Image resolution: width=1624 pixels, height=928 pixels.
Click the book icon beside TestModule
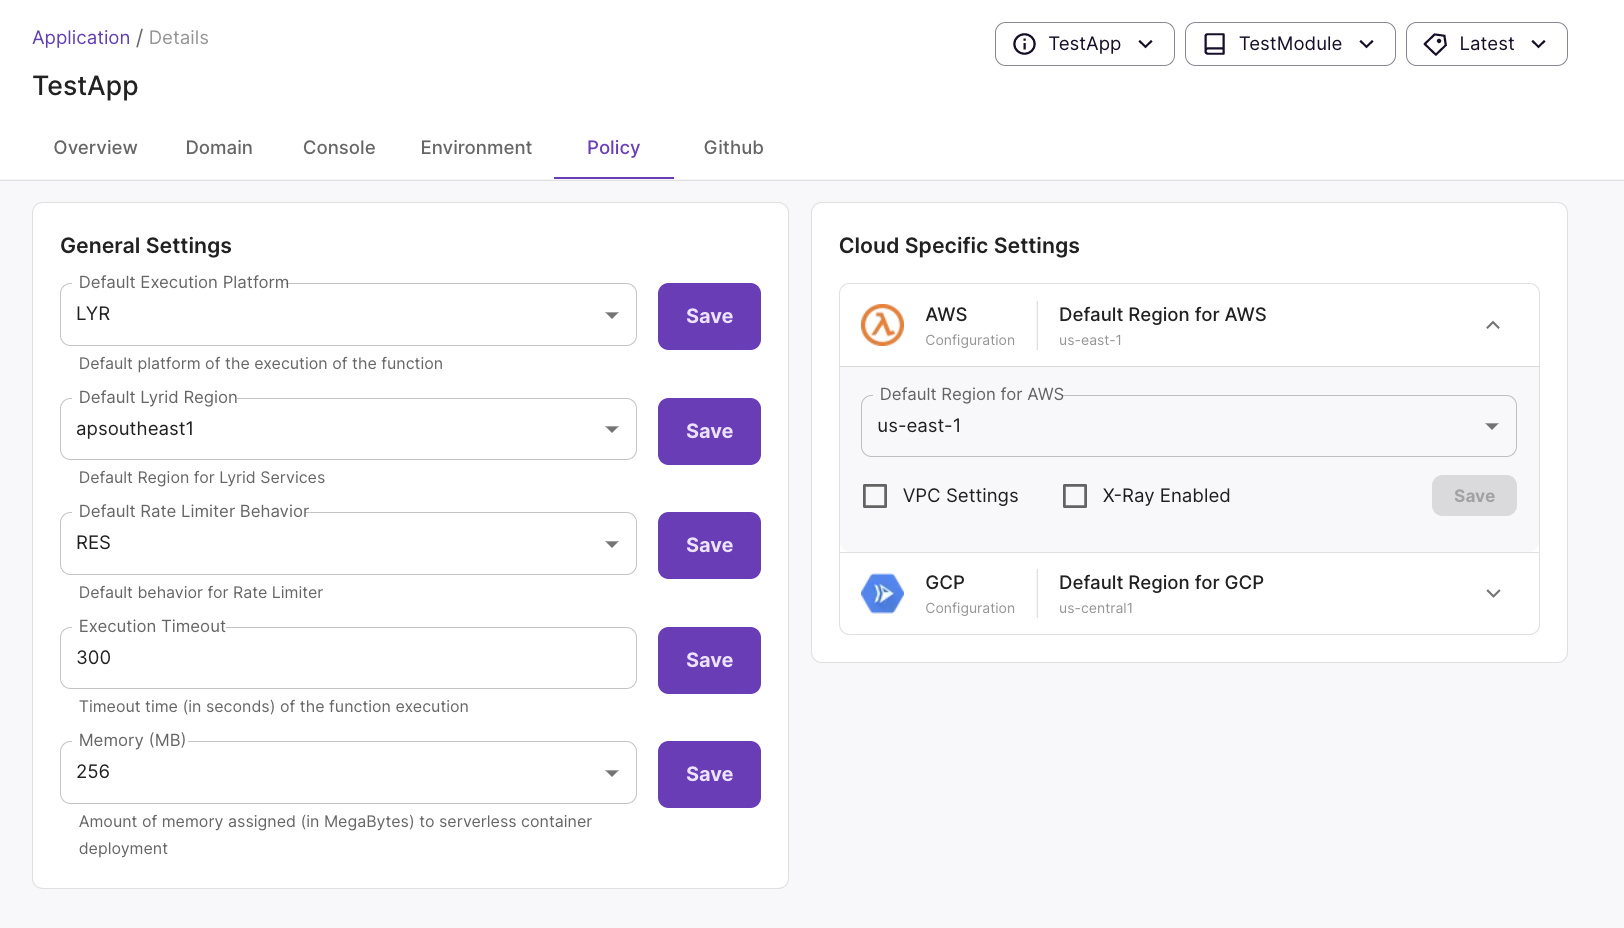(x=1214, y=44)
